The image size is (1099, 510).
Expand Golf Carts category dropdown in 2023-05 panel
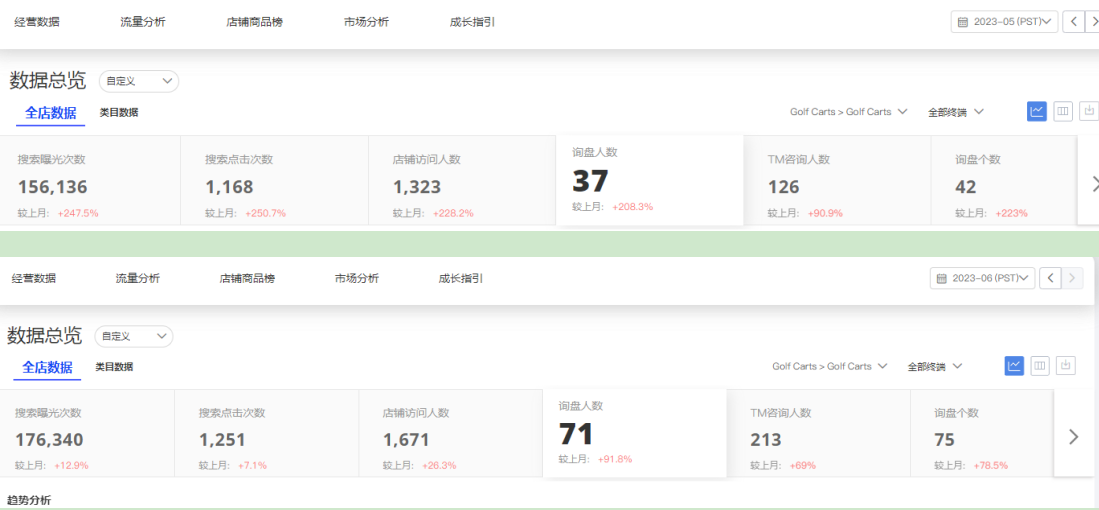tap(848, 112)
